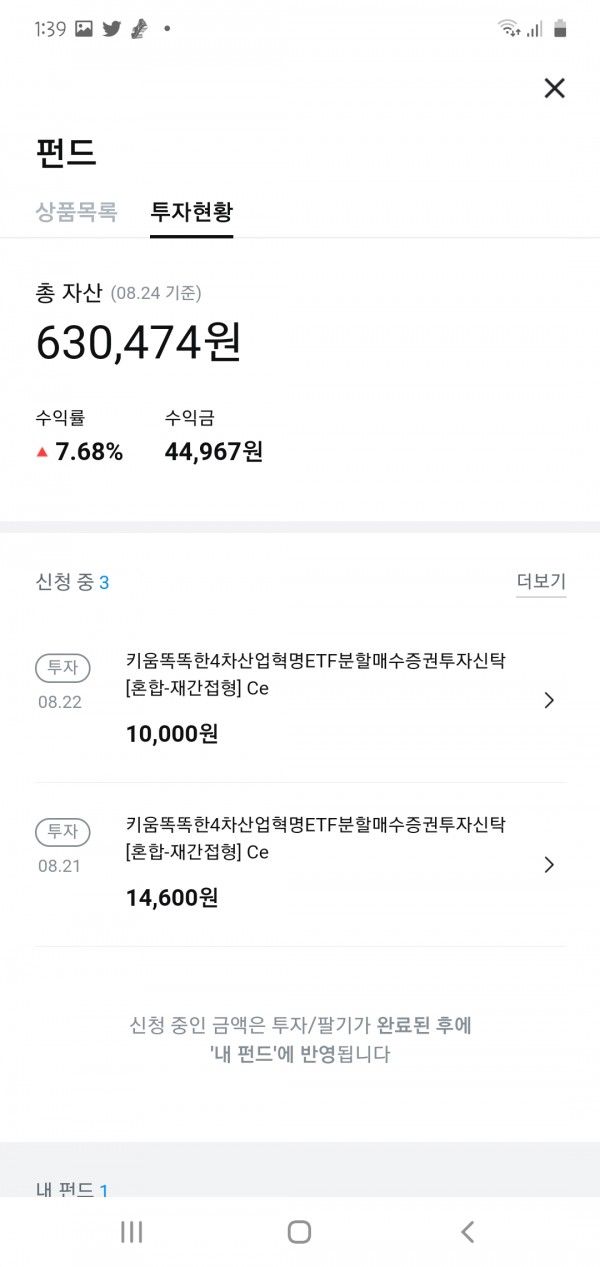This screenshot has height=1267, width=600.
Task: Tap the red return rate arrow indicator
Action: (42, 452)
